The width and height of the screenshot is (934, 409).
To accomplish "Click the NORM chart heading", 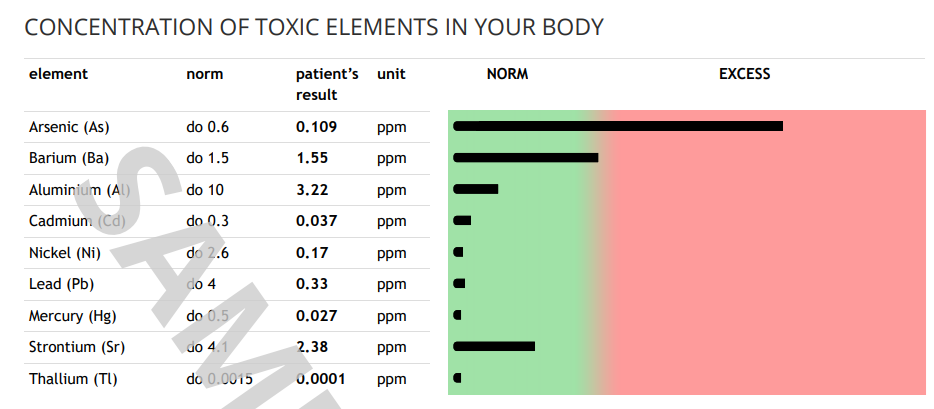I will [508, 74].
